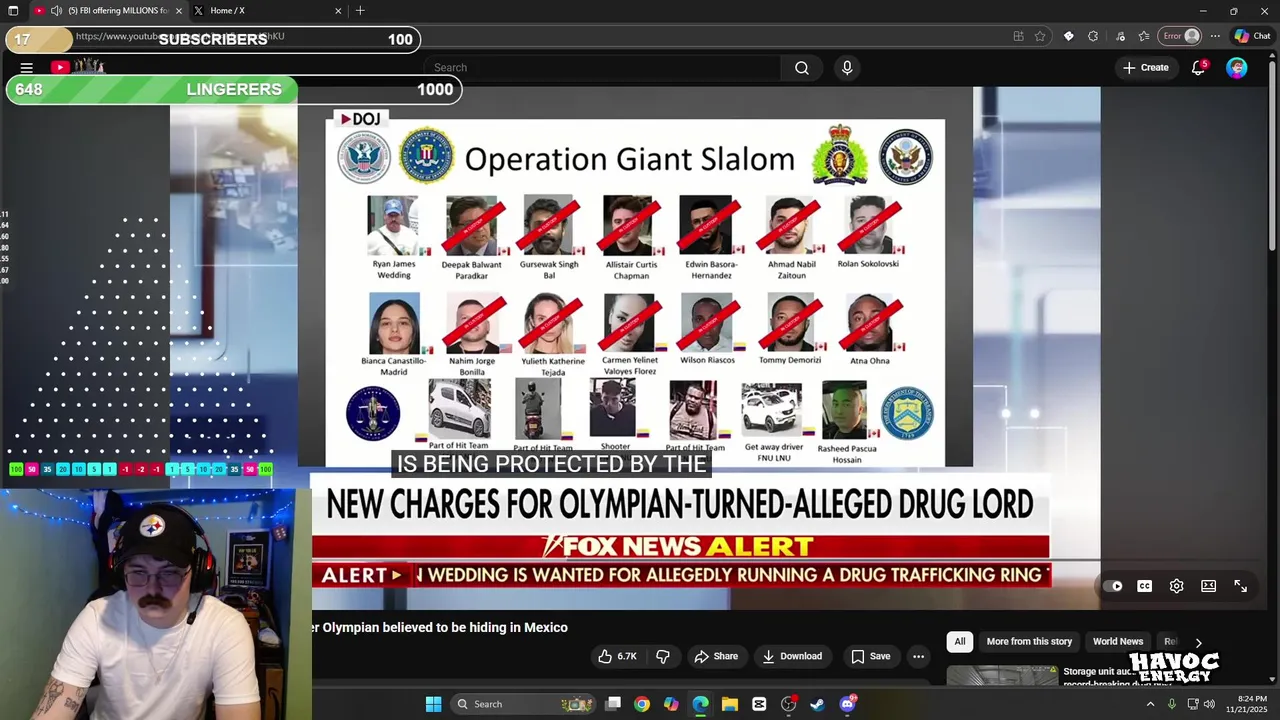The width and height of the screenshot is (1280, 720).
Task: Go to YouTube home via logo
Action: click(x=77, y=67)
